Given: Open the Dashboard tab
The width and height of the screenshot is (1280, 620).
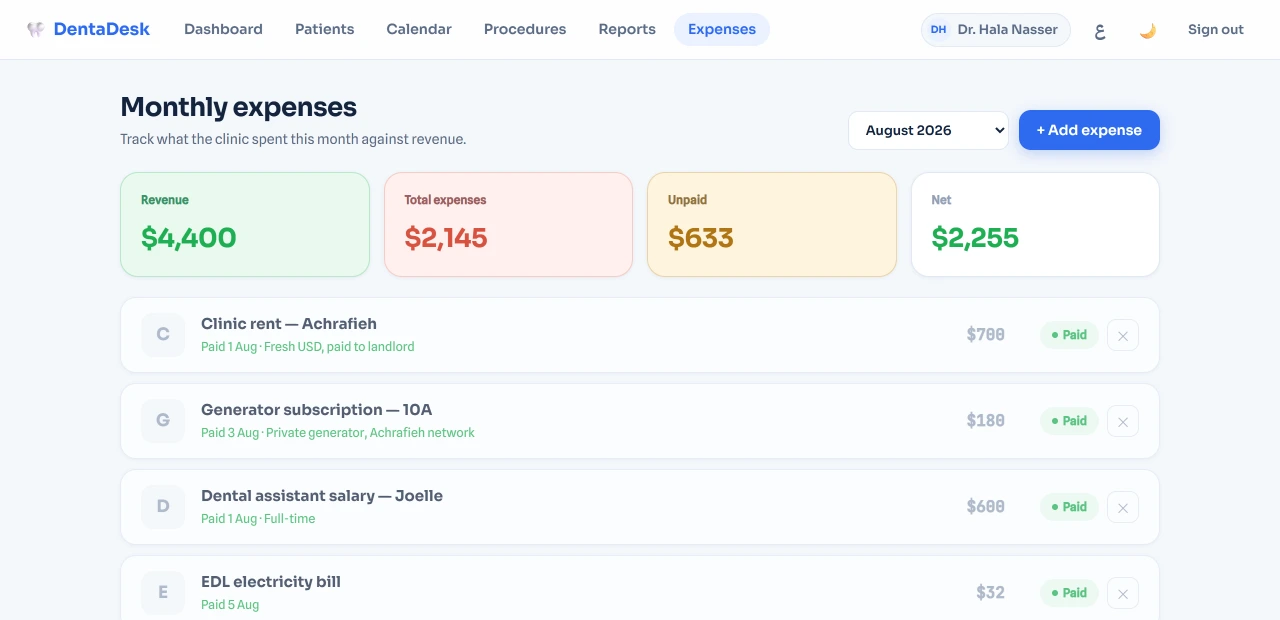Looking at the screenshot, I should [x=223, y=30].
